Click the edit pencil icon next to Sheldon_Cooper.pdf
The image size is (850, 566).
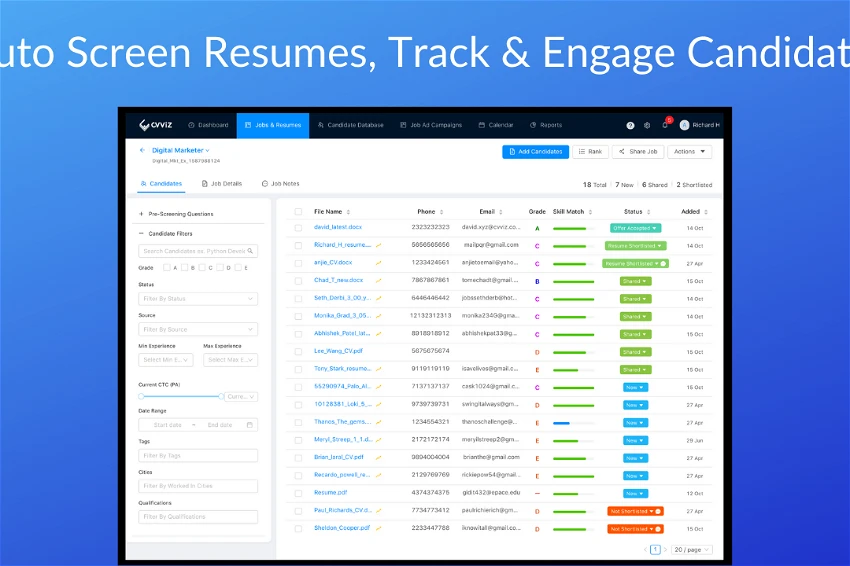378,529
